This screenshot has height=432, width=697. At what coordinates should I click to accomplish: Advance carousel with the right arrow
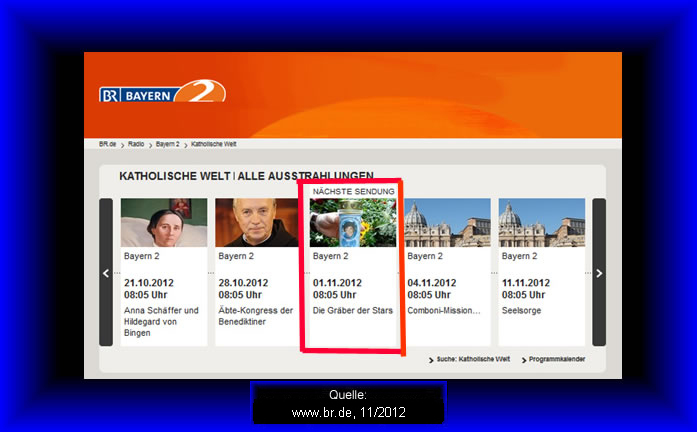coord(599,272)
